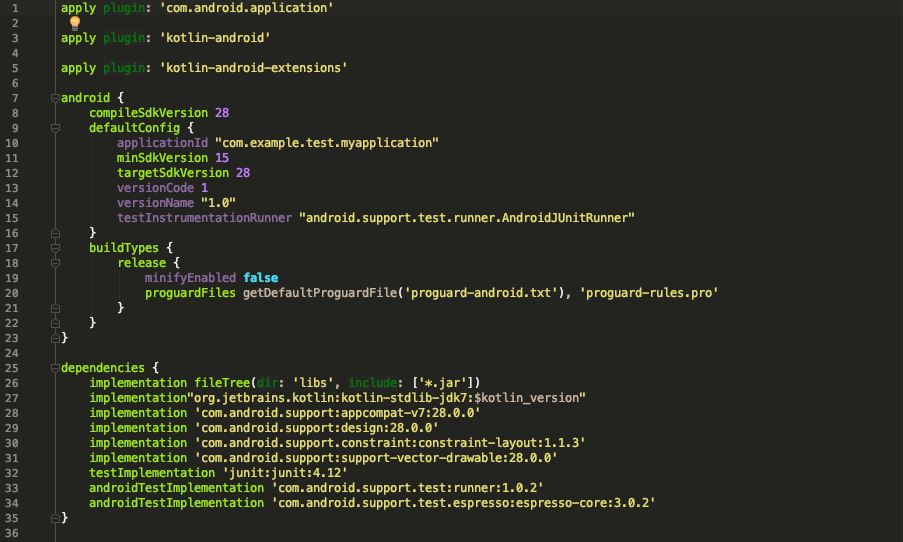The image size is (903, 542).
Task: Click the constraint-layout:1.1.3 dependency string
Action: [x=390, y=443]
